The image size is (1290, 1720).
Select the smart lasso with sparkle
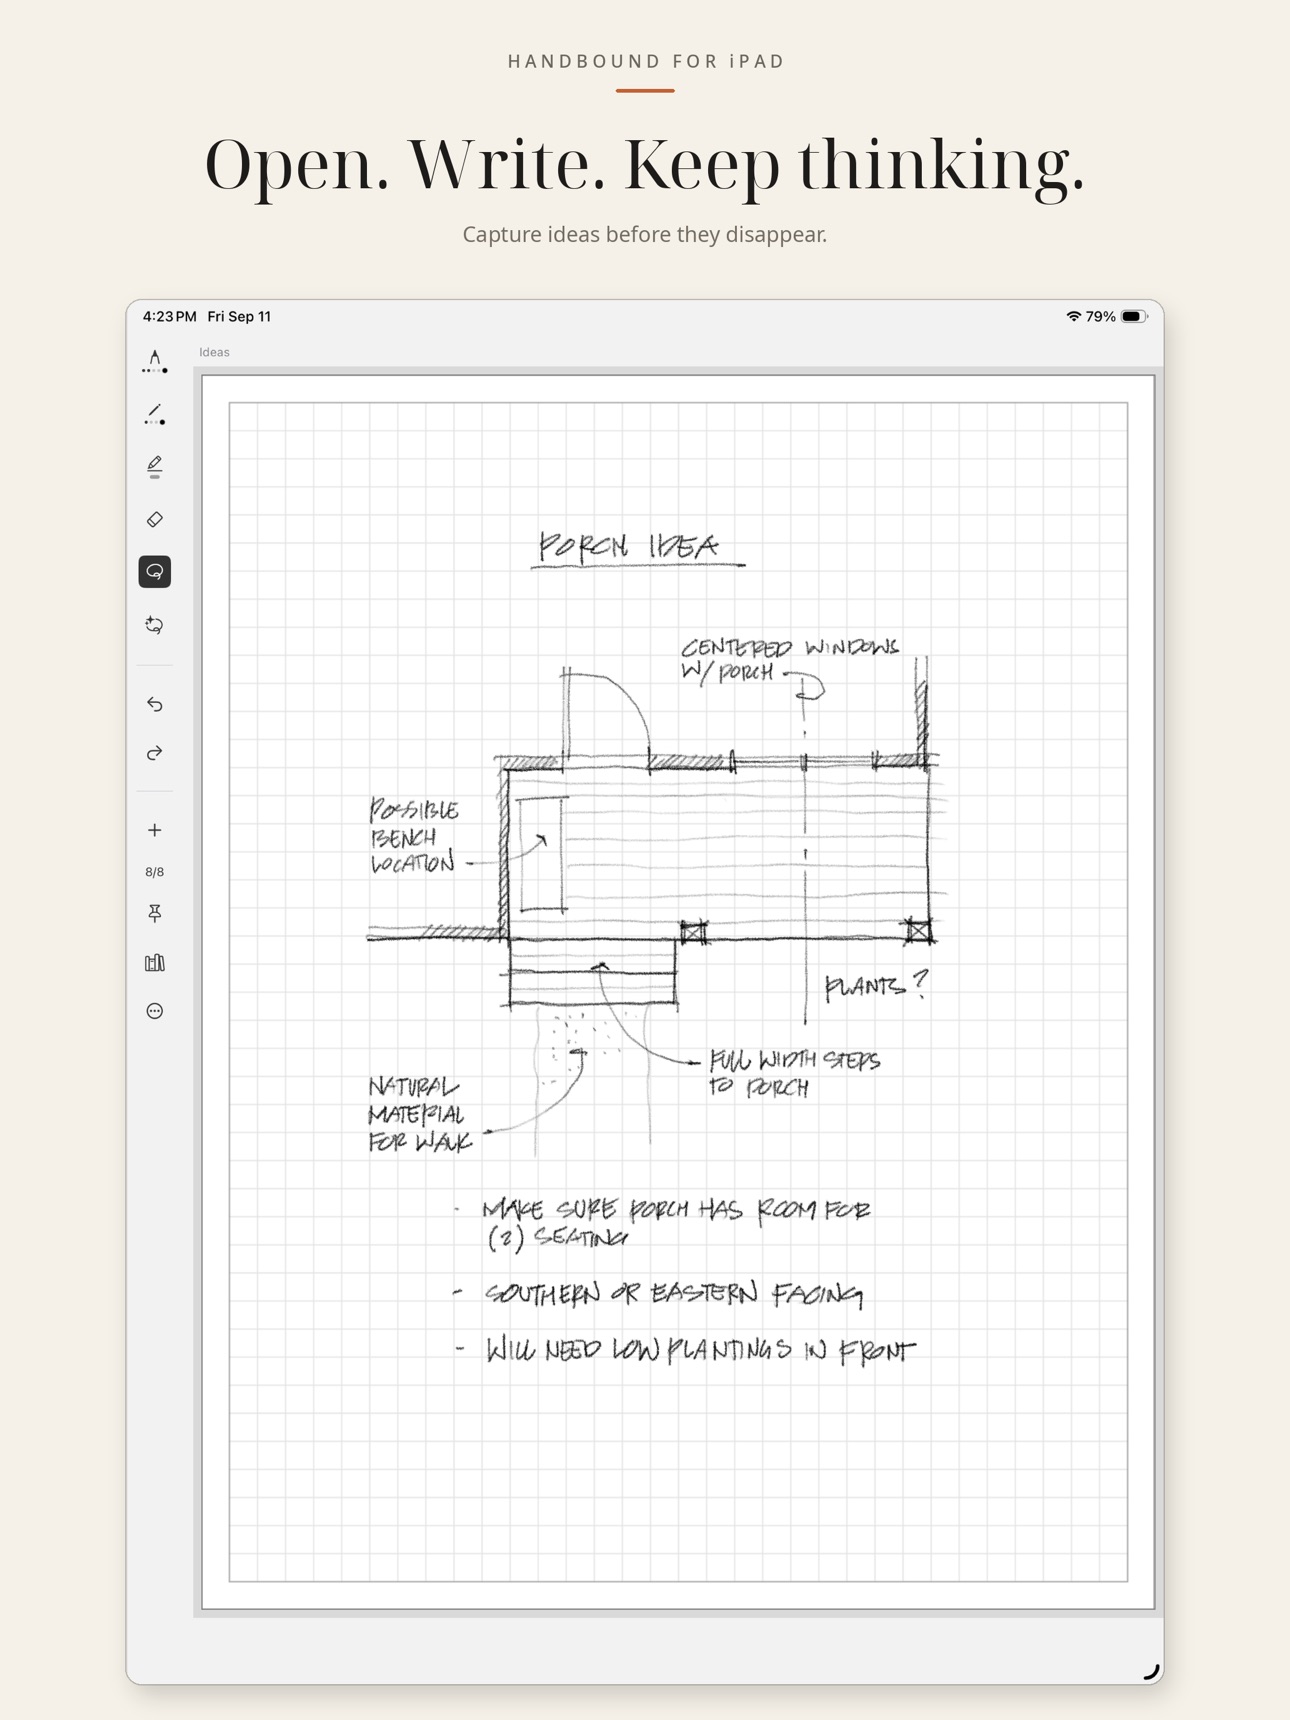pyautogui.click(x=154, y=625)
